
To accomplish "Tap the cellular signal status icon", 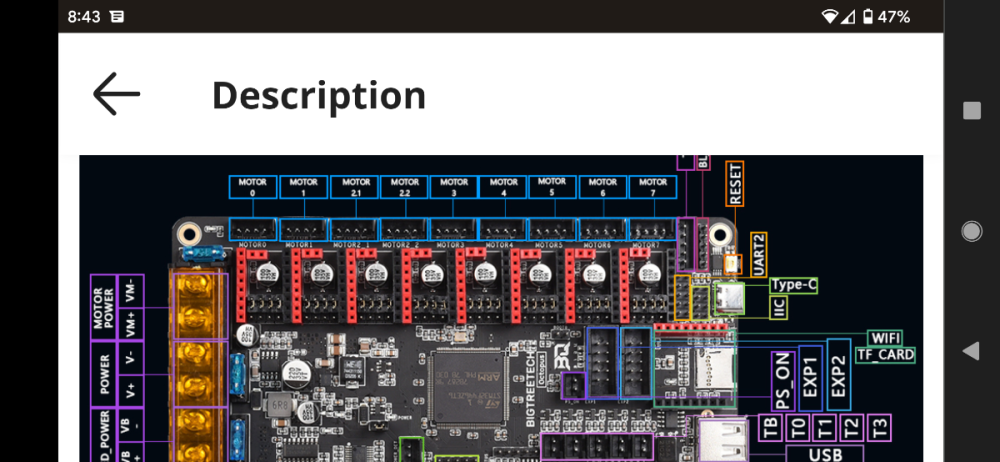I will (x=848, y=17).
